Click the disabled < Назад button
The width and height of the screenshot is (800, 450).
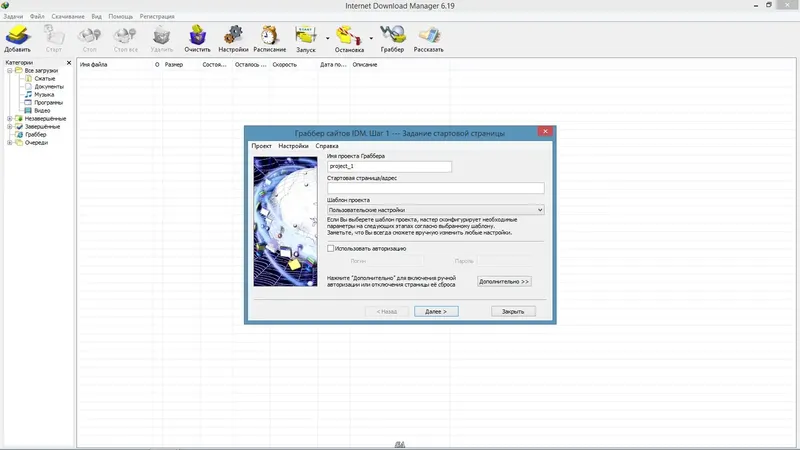pos(387,311)
